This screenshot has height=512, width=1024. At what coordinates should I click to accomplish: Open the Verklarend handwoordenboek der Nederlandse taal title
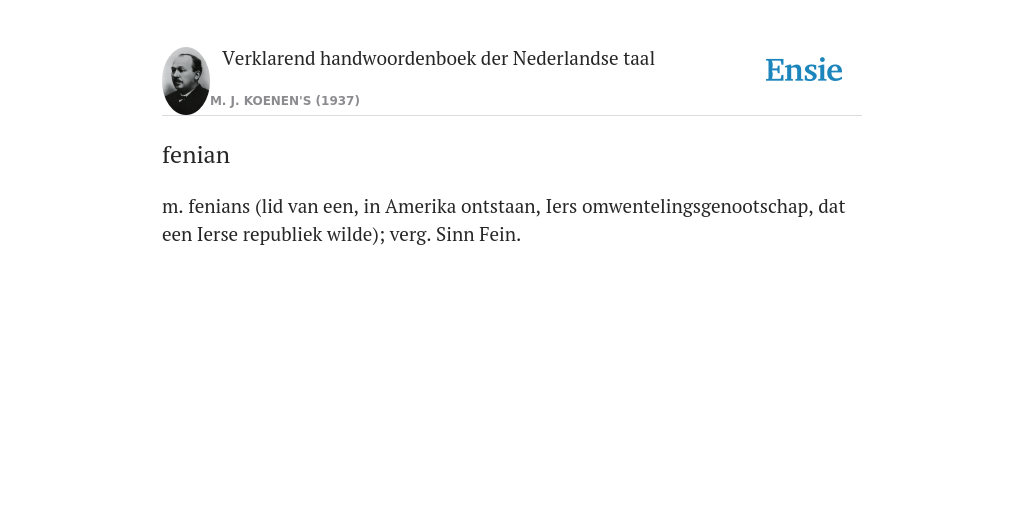point(438,59)
